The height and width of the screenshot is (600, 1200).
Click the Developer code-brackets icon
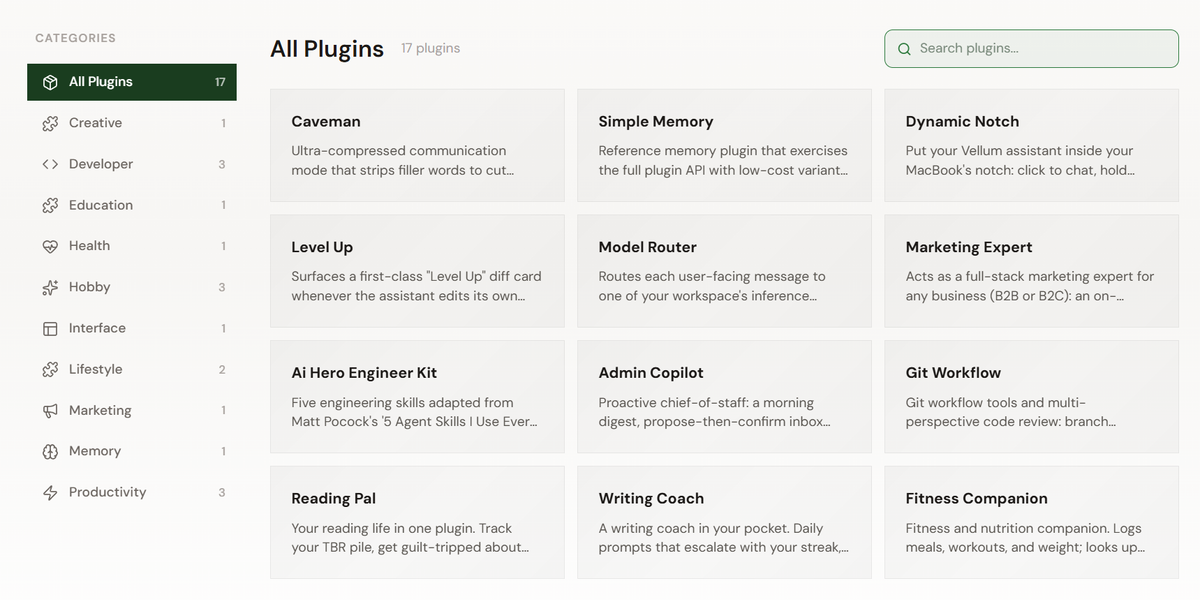(50, 164)
